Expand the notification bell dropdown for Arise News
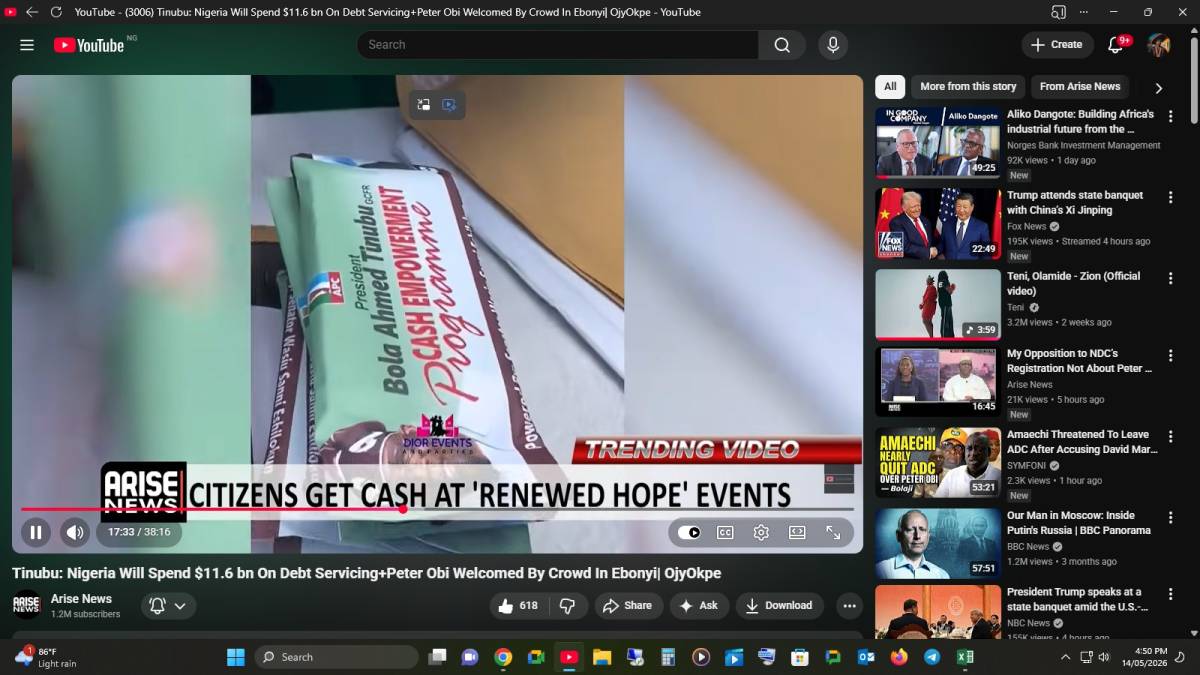The width and height of the screenshot is (1200, 675). click(x=168, y=605)
